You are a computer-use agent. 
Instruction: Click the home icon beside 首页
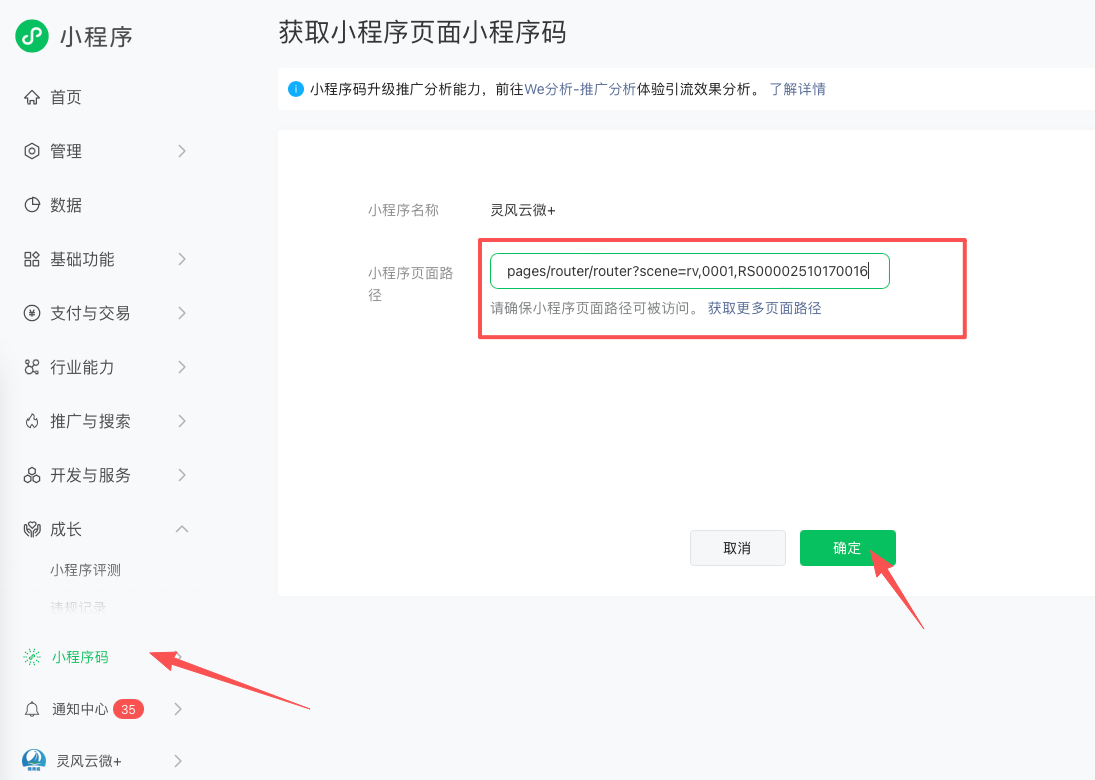pyautogui.click(x=32, y=97)
